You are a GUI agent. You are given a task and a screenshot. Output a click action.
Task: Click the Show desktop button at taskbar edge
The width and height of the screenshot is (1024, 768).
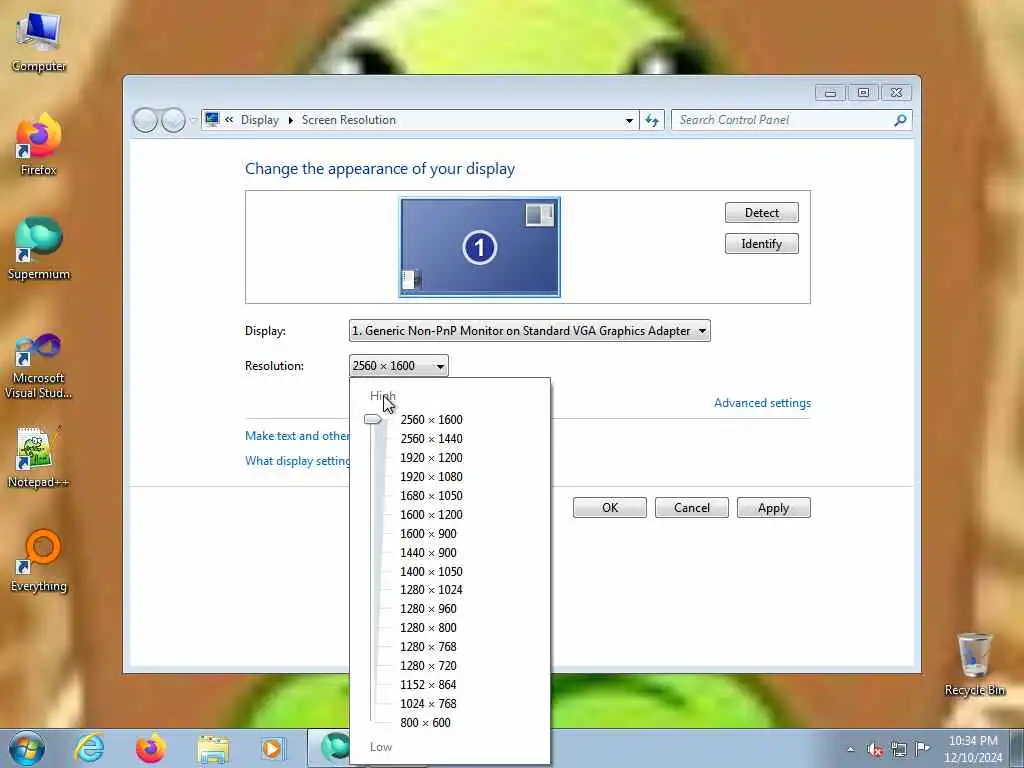(x=1017, y=748)
